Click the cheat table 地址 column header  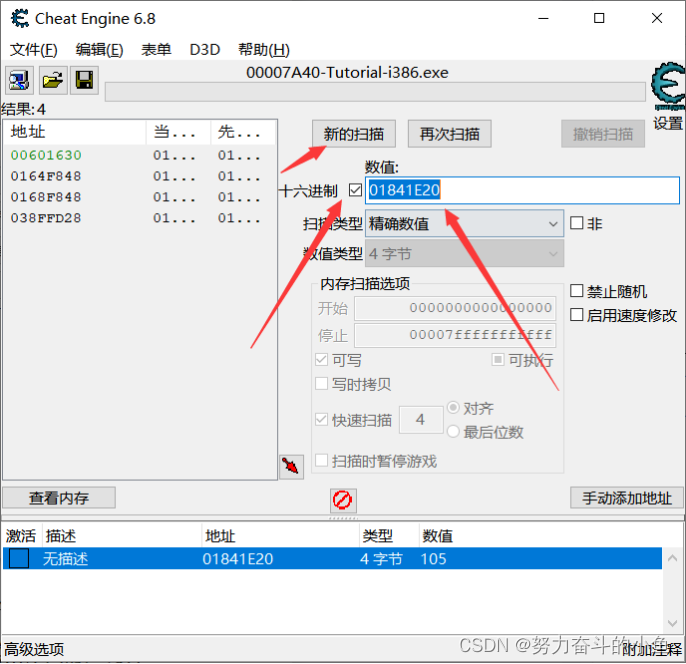tap(220, 536)
